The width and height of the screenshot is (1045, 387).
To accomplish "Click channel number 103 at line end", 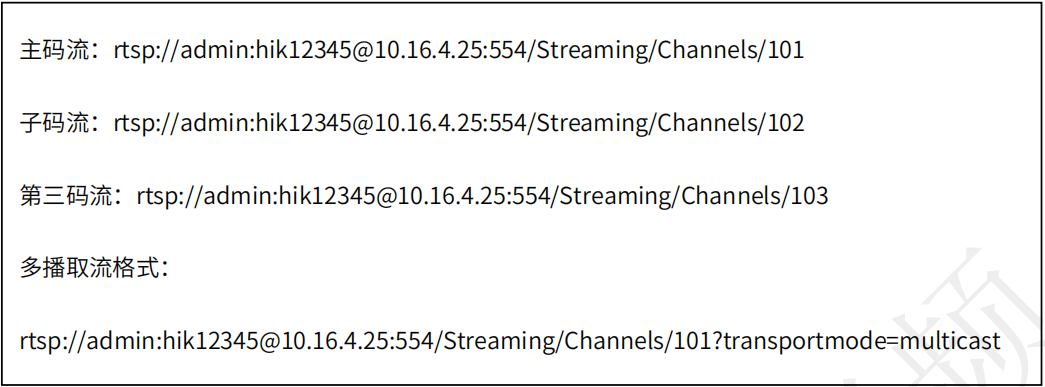I will tap(810, 196).
